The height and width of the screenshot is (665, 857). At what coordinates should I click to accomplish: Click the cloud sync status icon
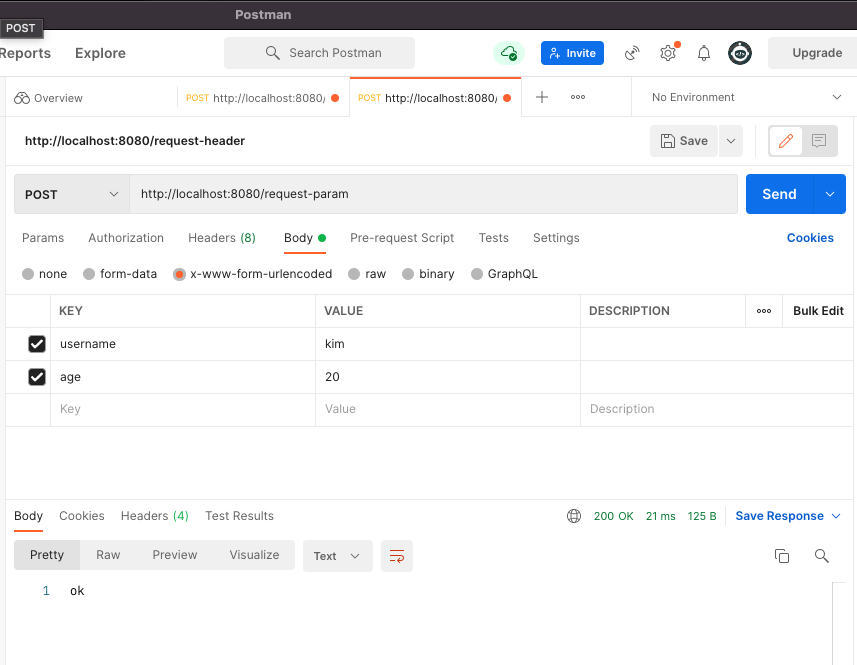pyautogui.click(x=509, y=53)
